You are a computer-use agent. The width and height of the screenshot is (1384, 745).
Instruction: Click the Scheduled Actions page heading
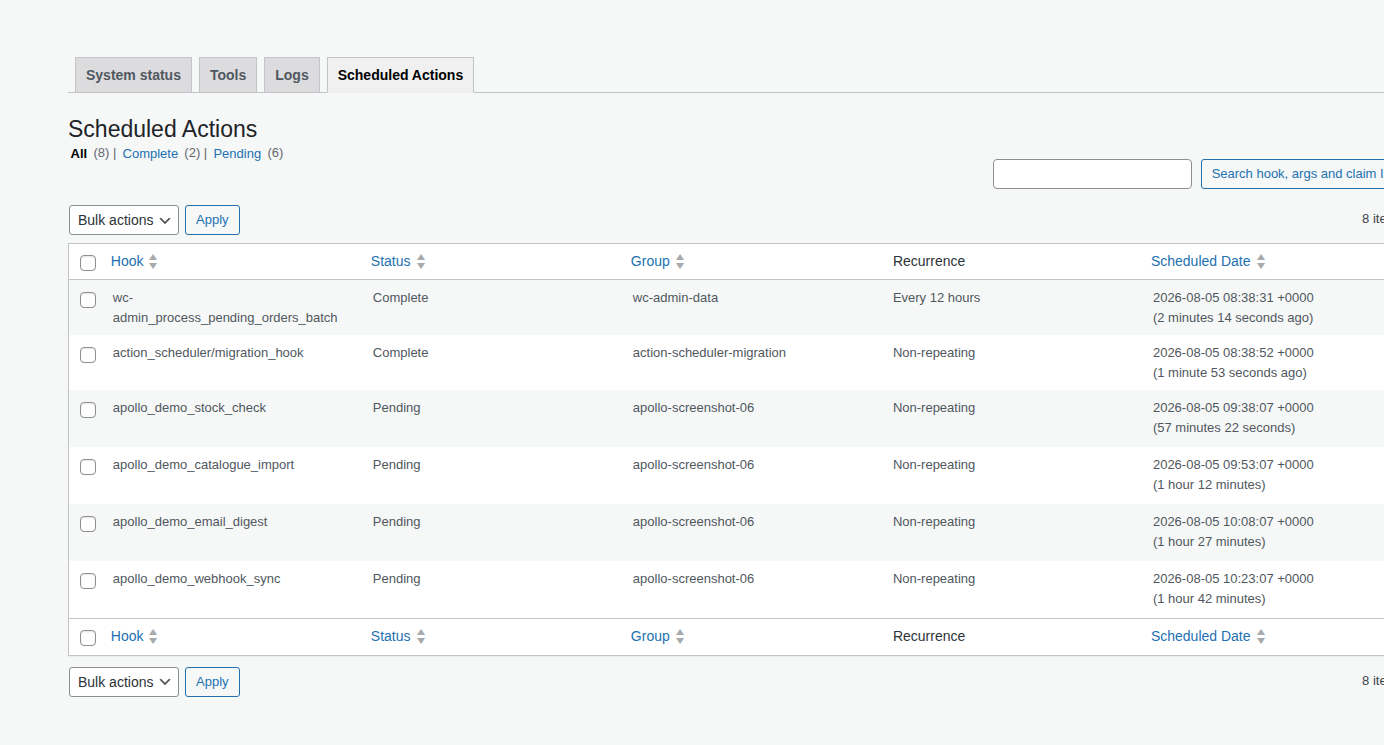click(x=163, y=129)
